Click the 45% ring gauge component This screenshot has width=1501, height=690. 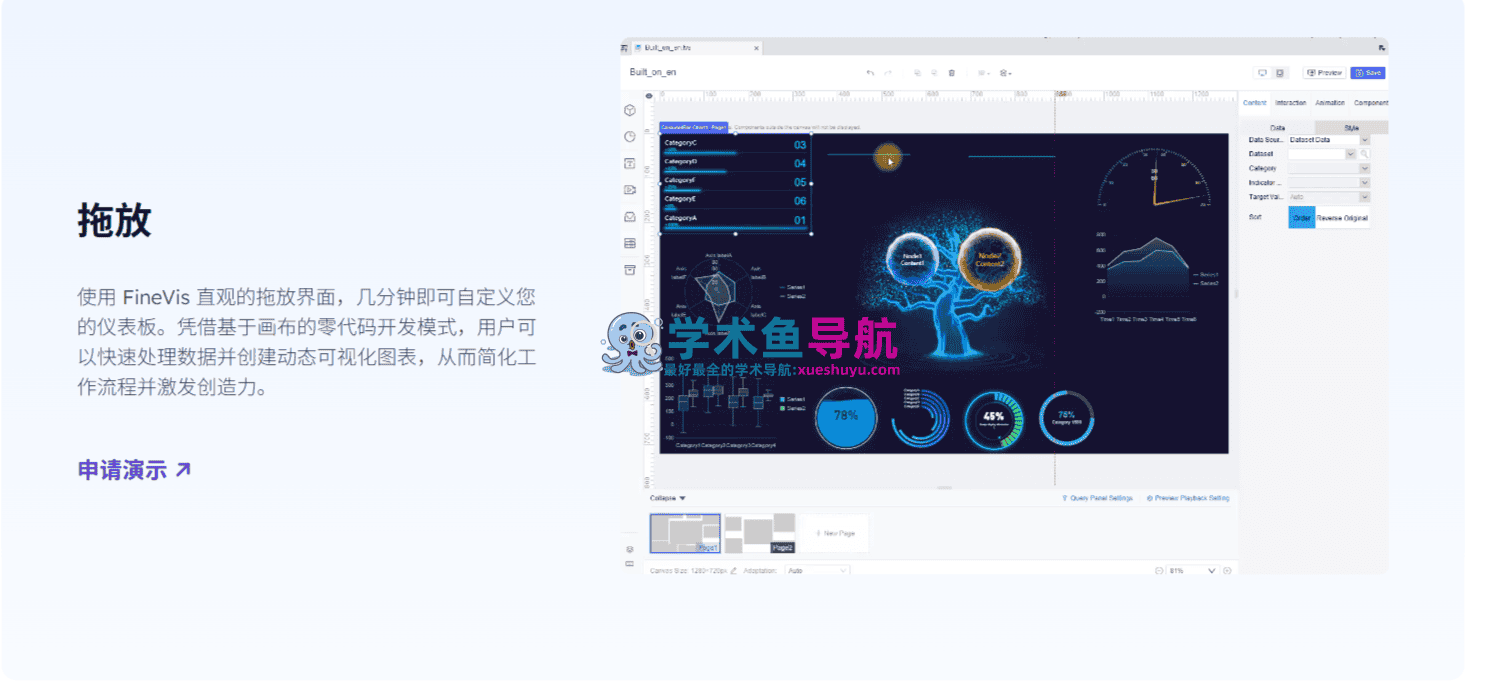click(994, 419)
